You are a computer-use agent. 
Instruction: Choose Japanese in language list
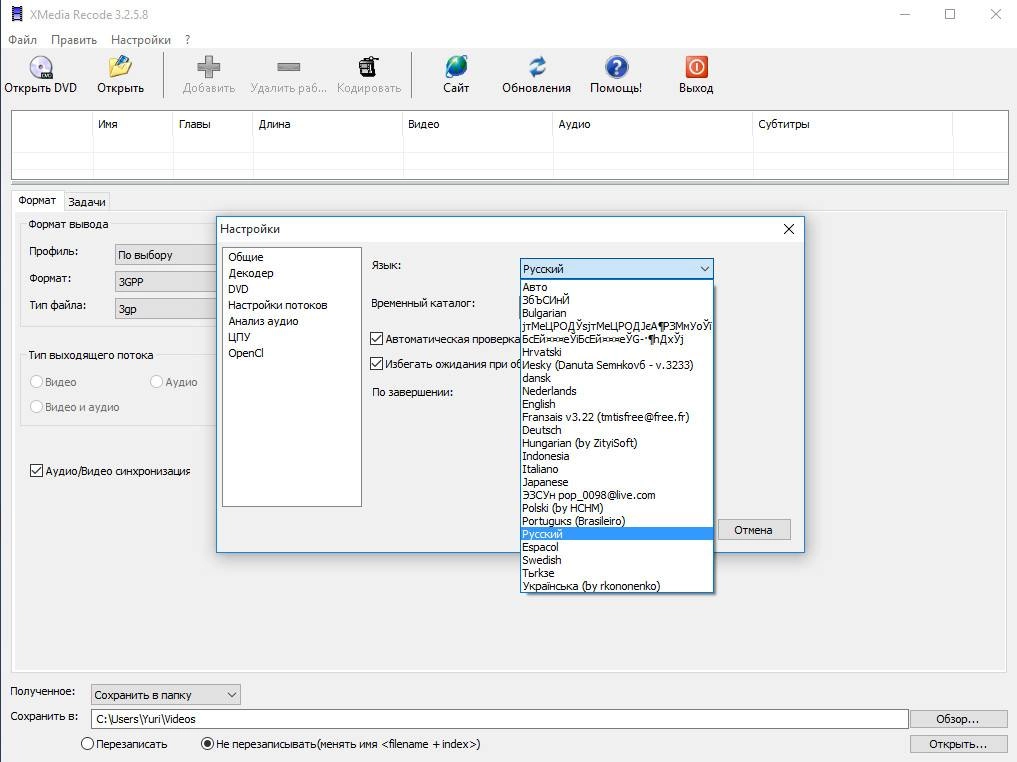[x=617, y=482]
